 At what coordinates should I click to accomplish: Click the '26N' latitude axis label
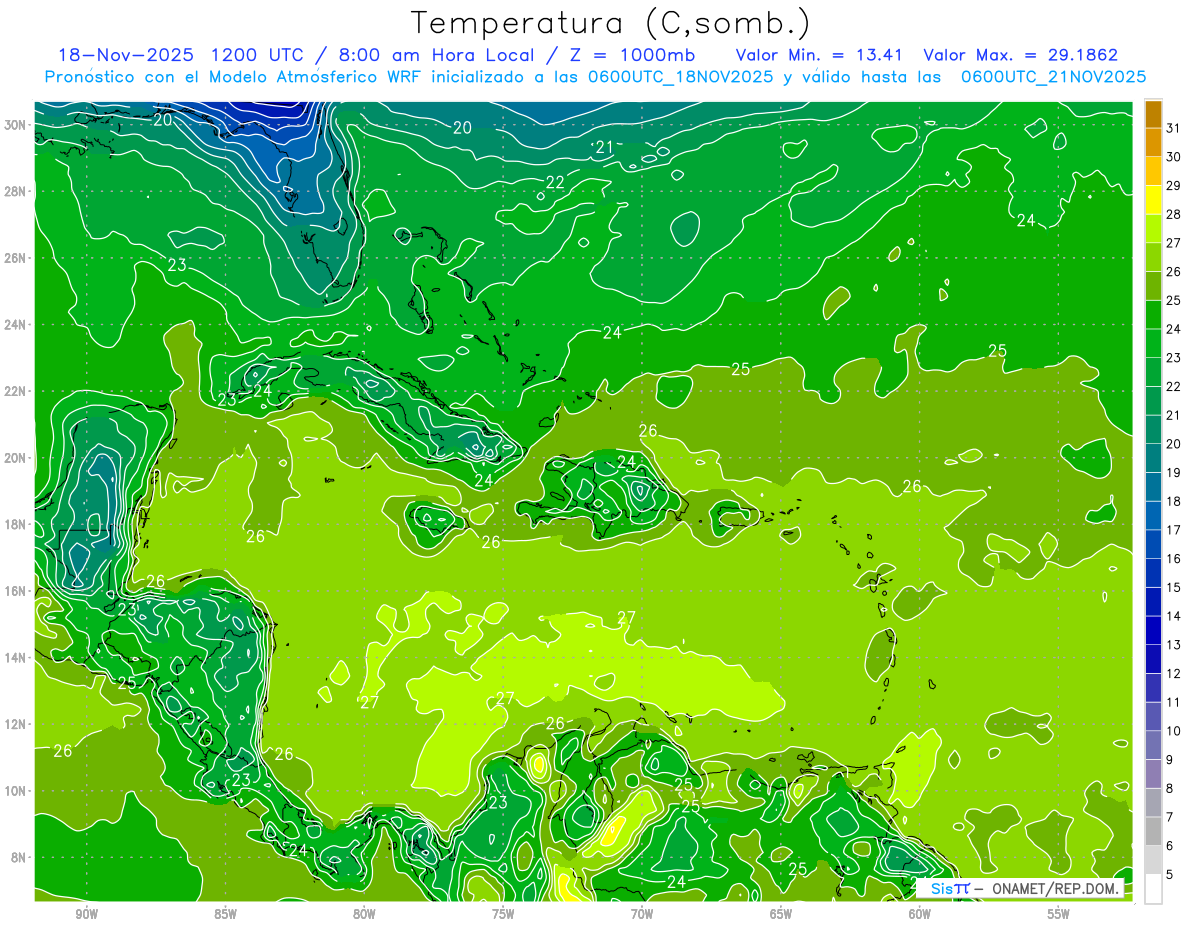point(15,258)
